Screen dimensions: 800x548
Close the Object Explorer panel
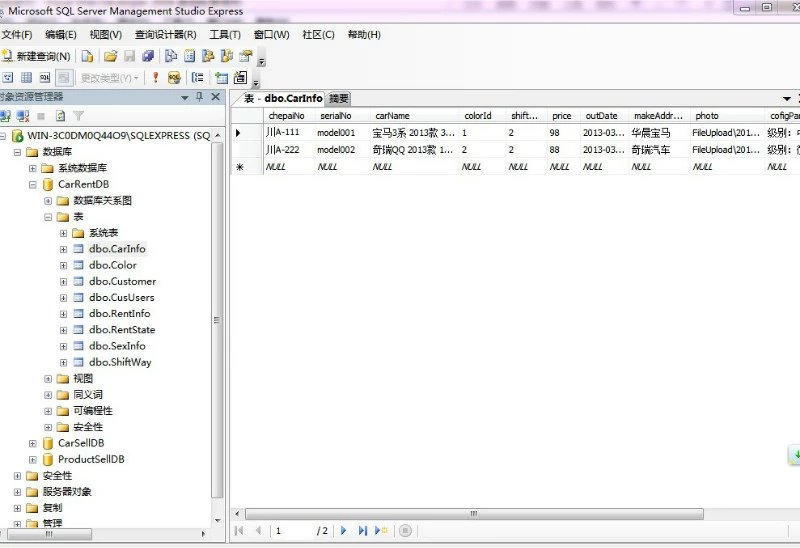(216, 96)
